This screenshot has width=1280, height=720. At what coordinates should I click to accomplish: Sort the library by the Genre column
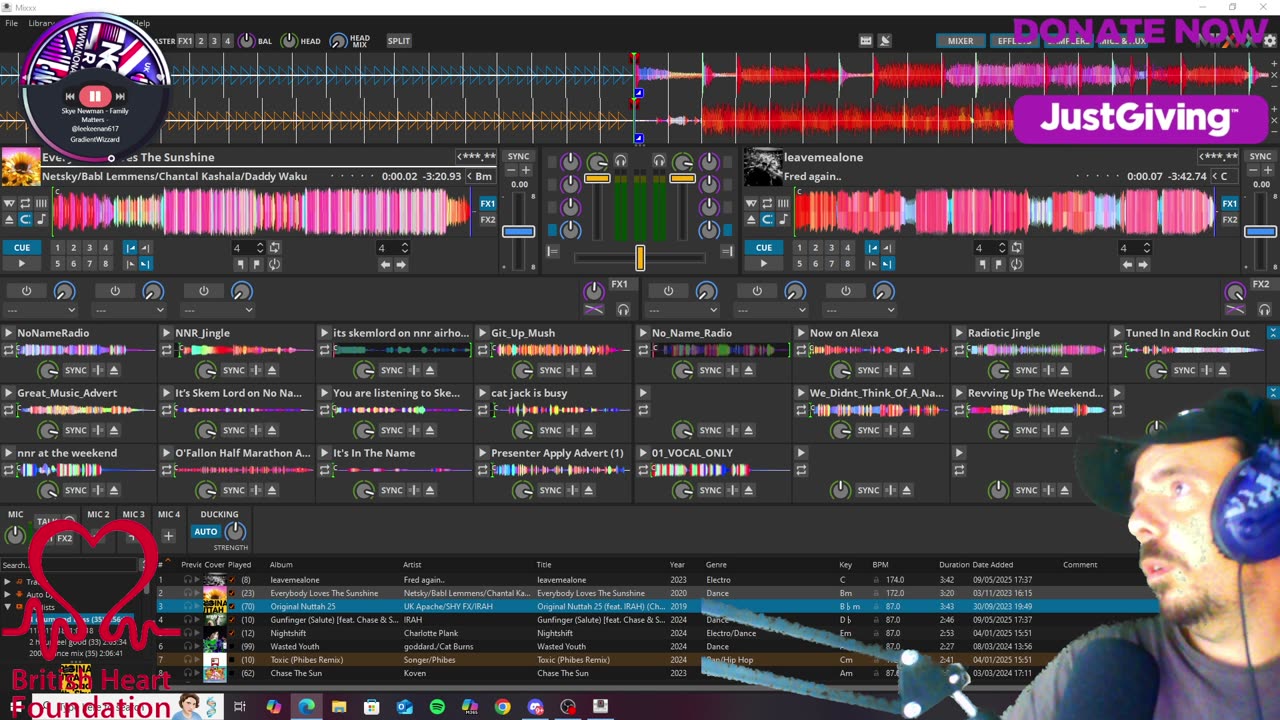[716, 565]
